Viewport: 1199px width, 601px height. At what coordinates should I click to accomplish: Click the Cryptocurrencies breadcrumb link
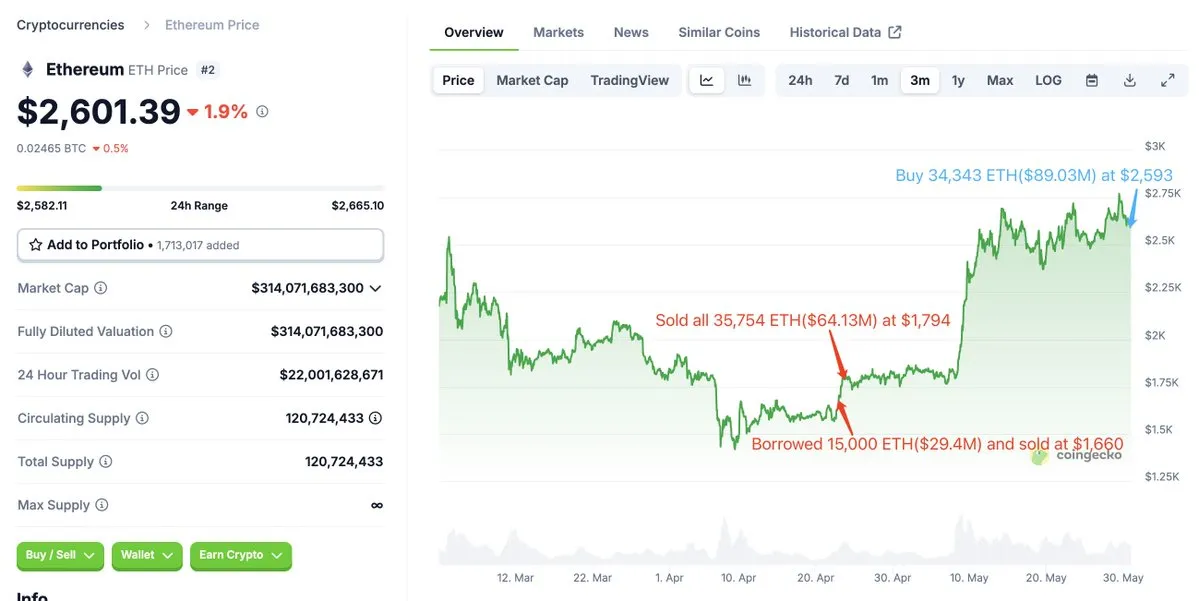pos(71,25)
